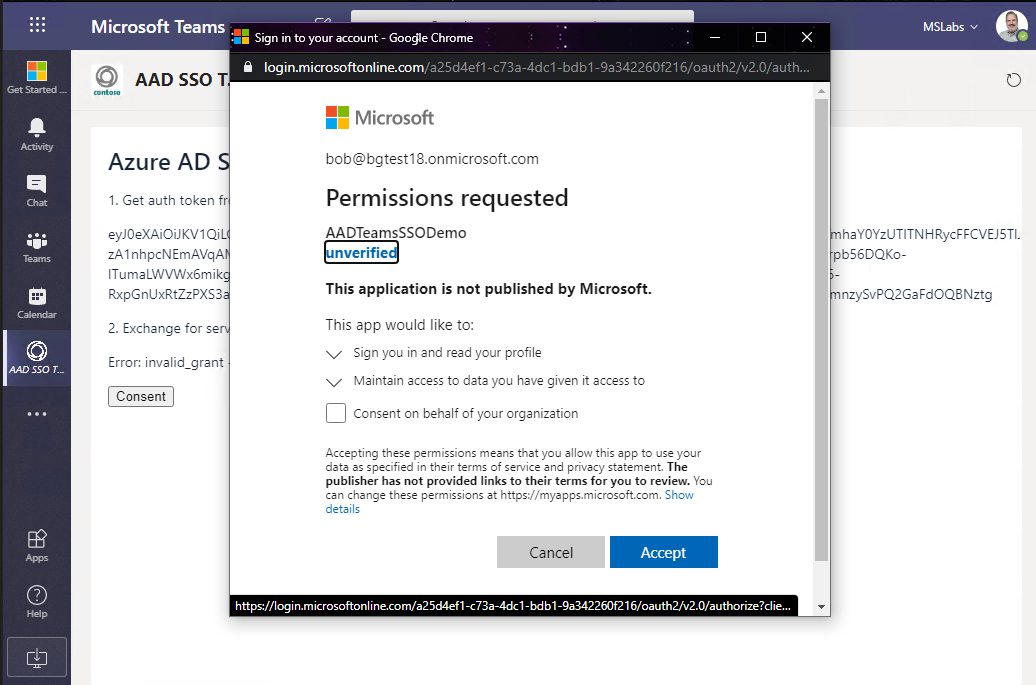Open Help in Teams sidebar
1036x685 pixels.
coord(36,602)
